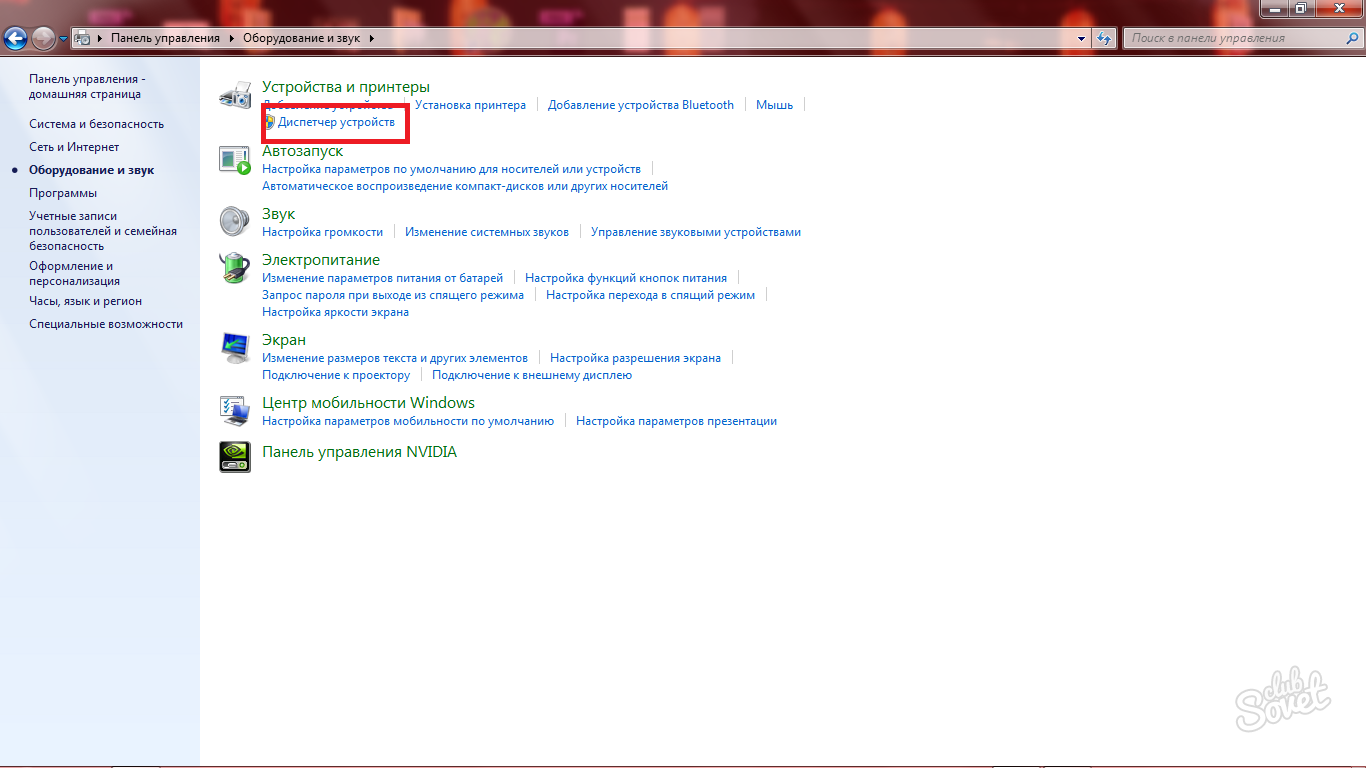
Task: Expand the recent pages dropdown near Back button
Action: 63,39
